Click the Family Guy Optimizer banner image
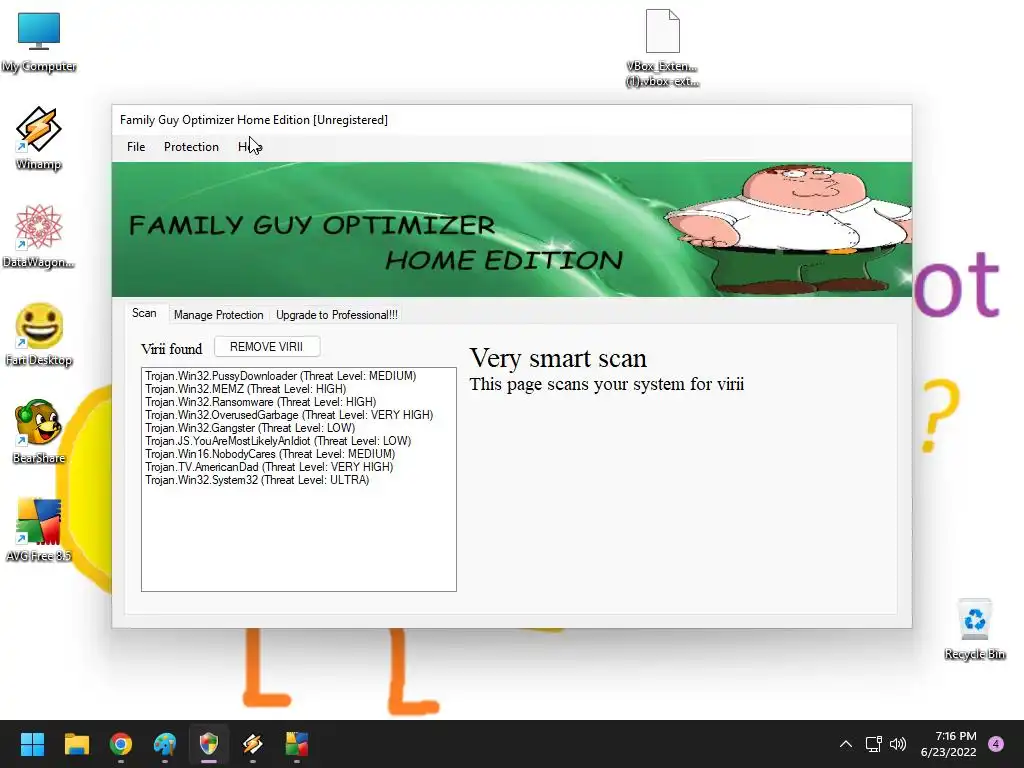 coord(512,229)
